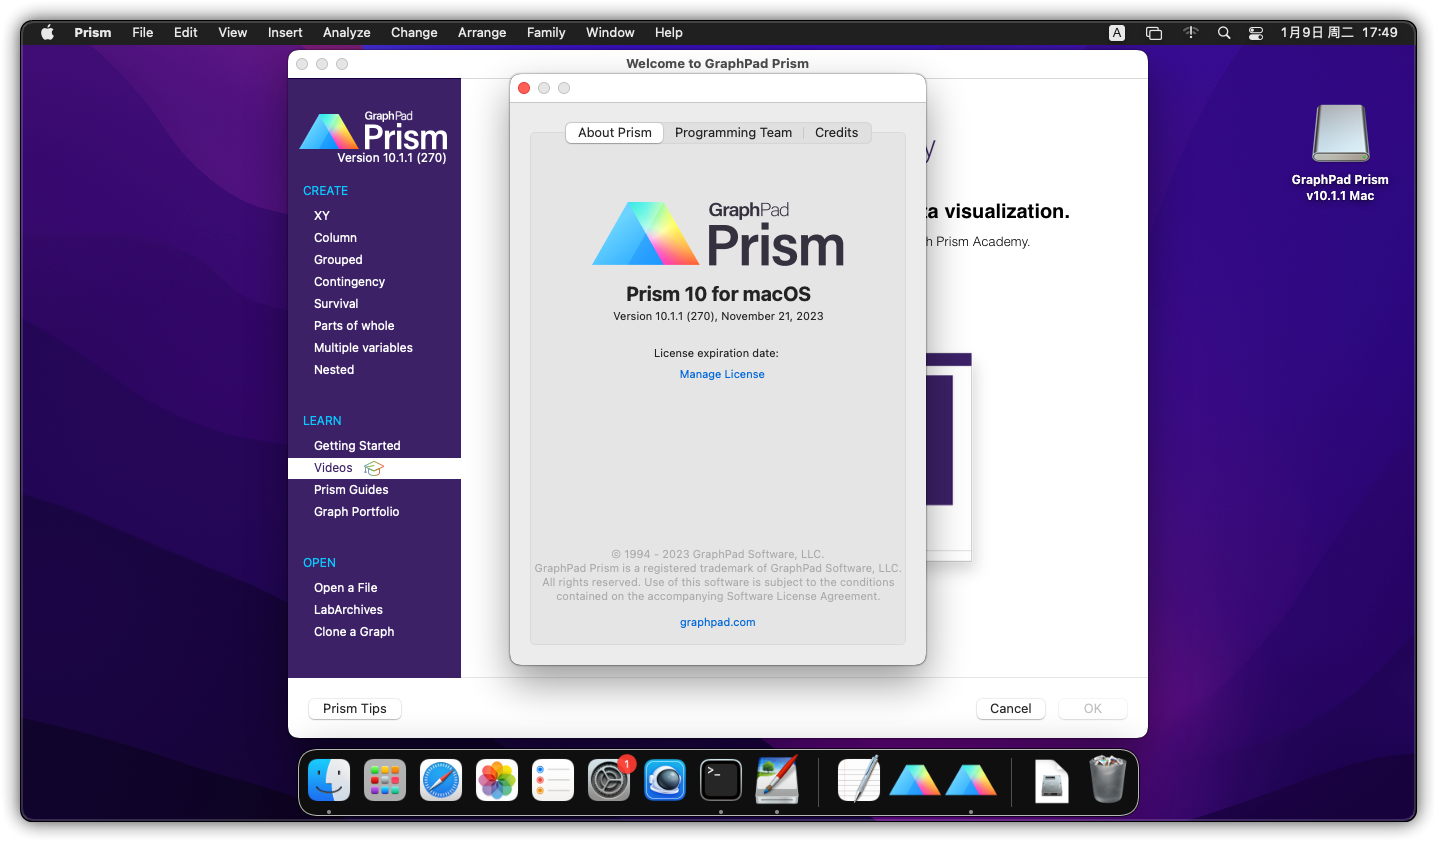Image resolution: width=1437 pixels, height=842 pixels.
Task: Launch Launchpad from the dock
Action: coord(385,781)
